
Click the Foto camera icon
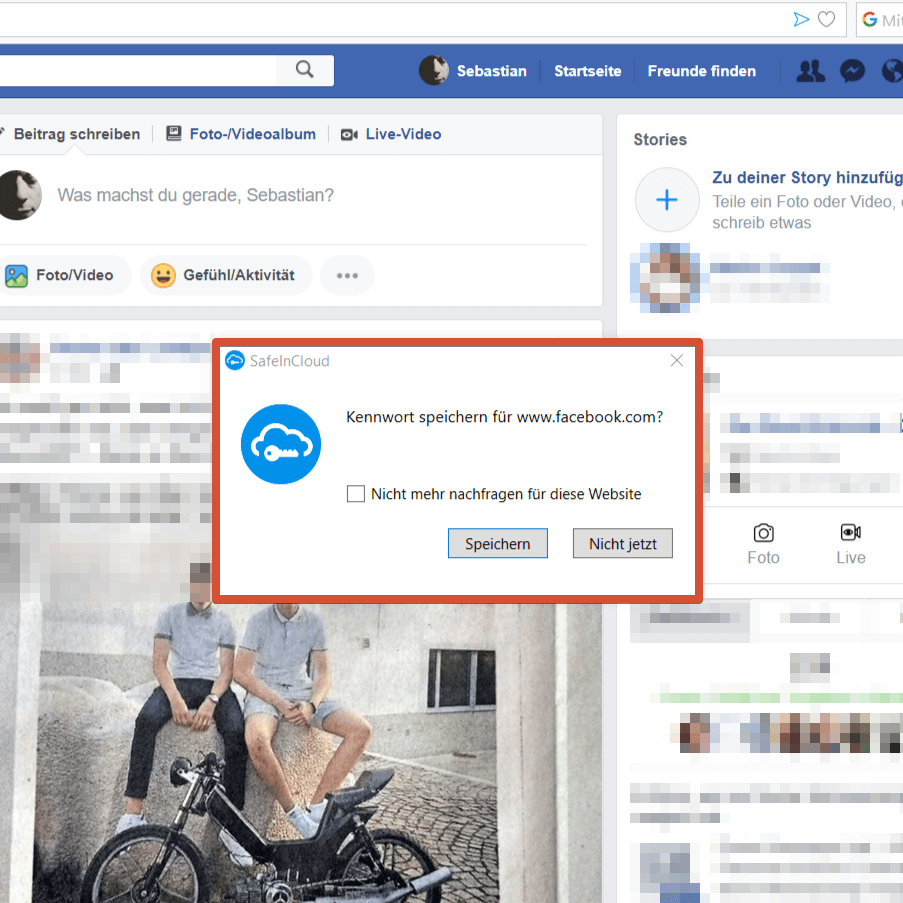[x=763, y=532]
